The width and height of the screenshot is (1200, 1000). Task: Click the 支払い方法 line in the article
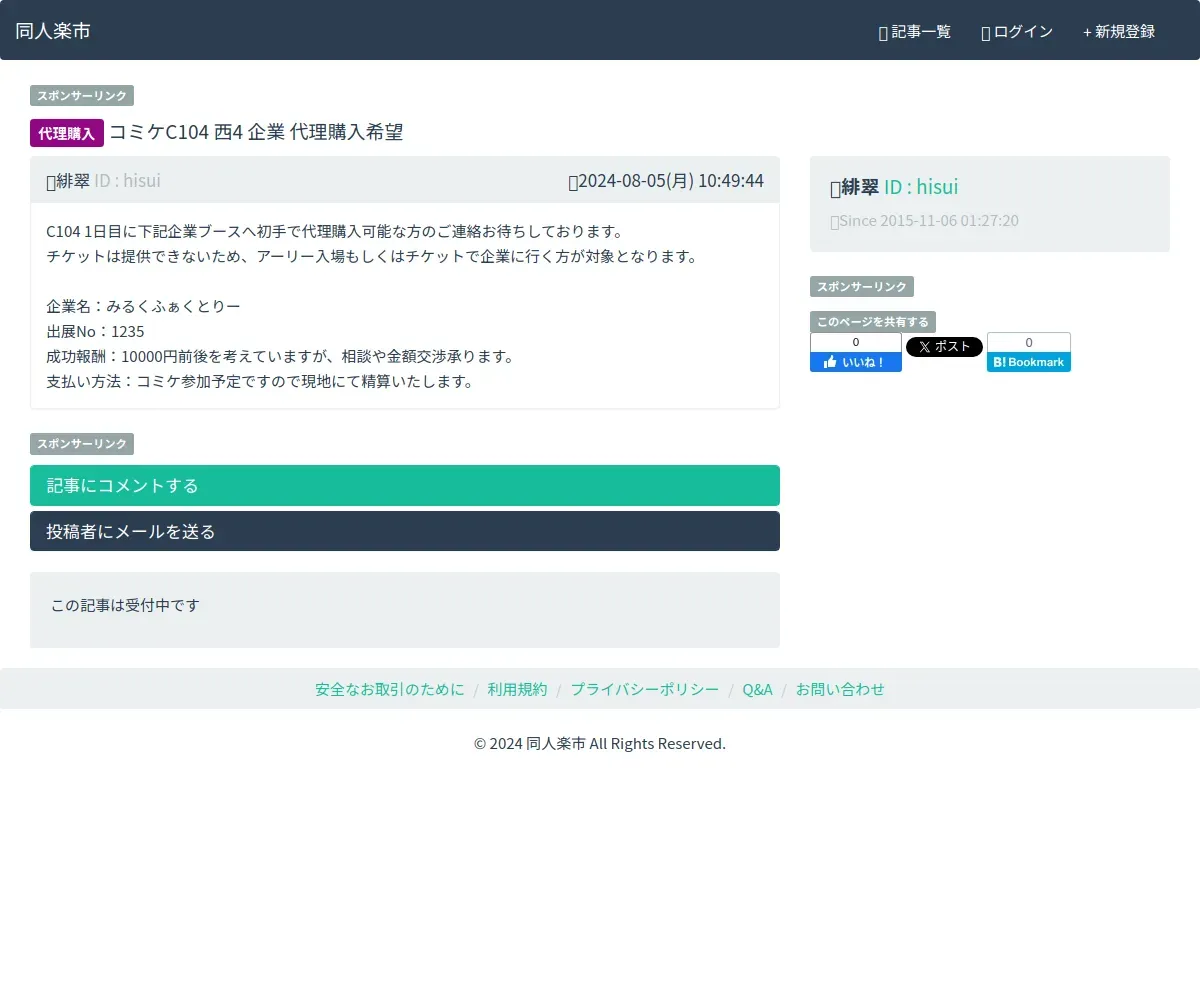260,381
